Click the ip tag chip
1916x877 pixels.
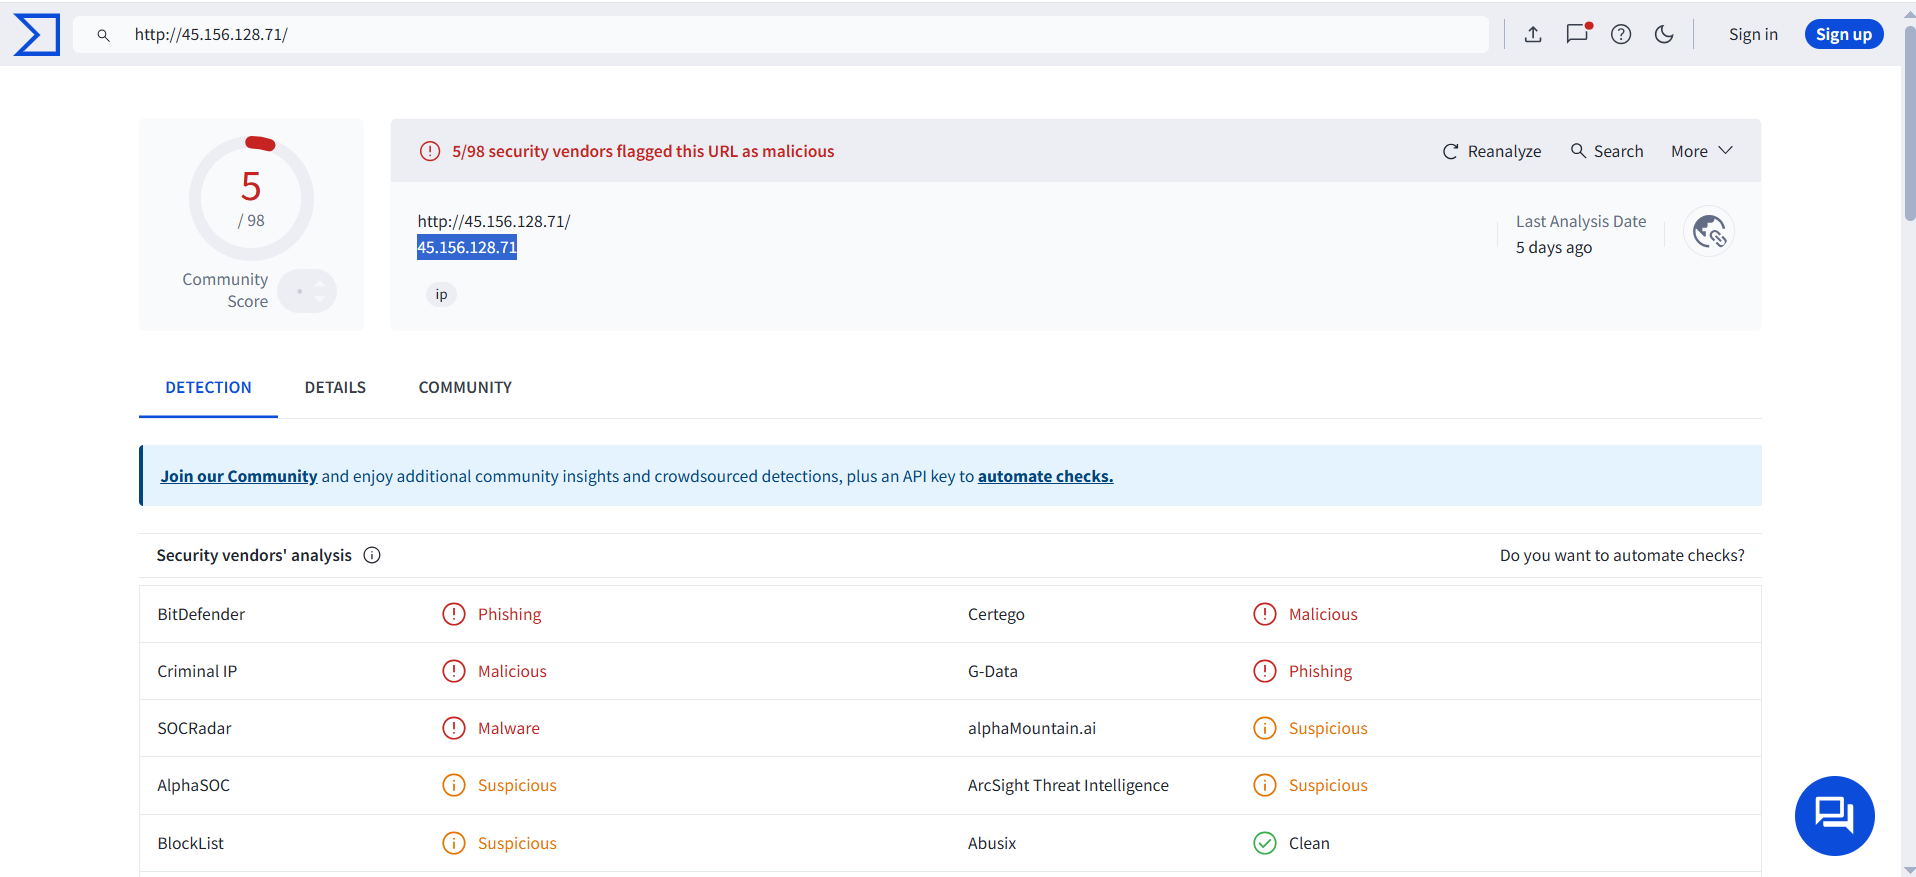[x=441, y=294]
